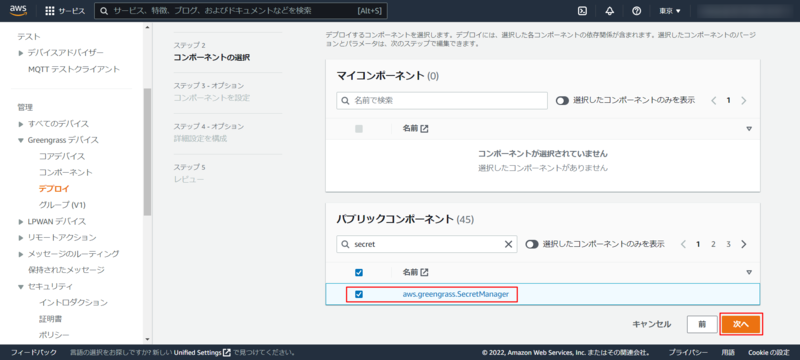Screen dimensions: 800x360
Task: Go to previous page in マイコンポーネント pagination
Action: coord(714,100)
